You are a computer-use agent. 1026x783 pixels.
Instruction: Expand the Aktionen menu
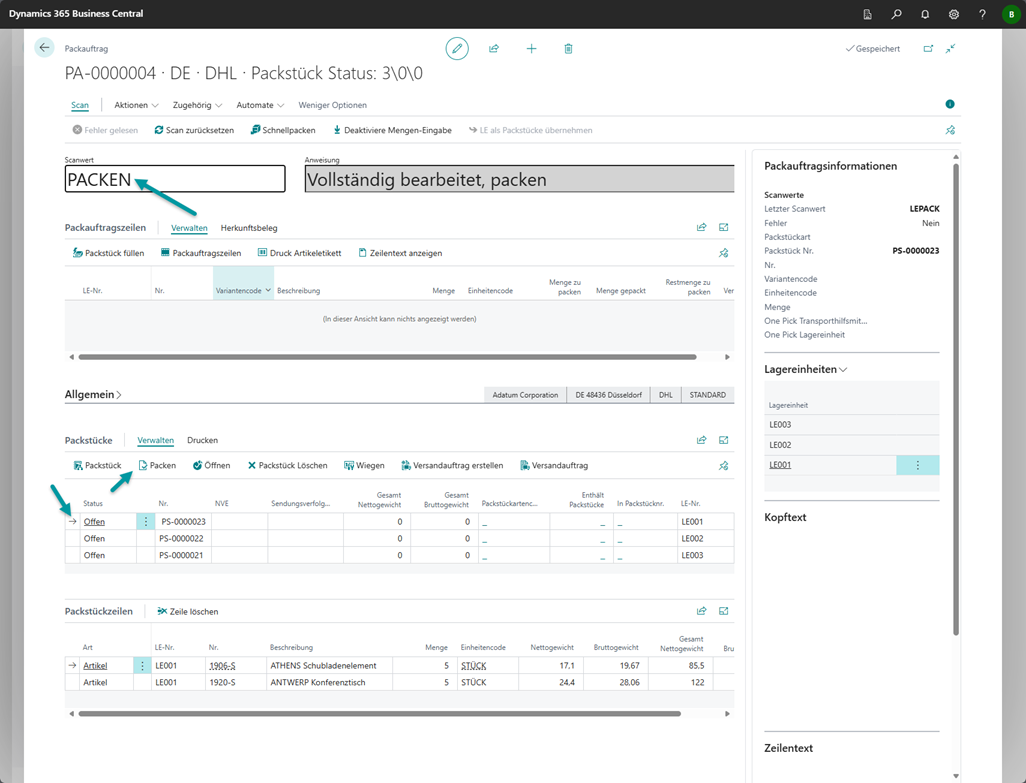pyautogui.click(x=136, y=105)
